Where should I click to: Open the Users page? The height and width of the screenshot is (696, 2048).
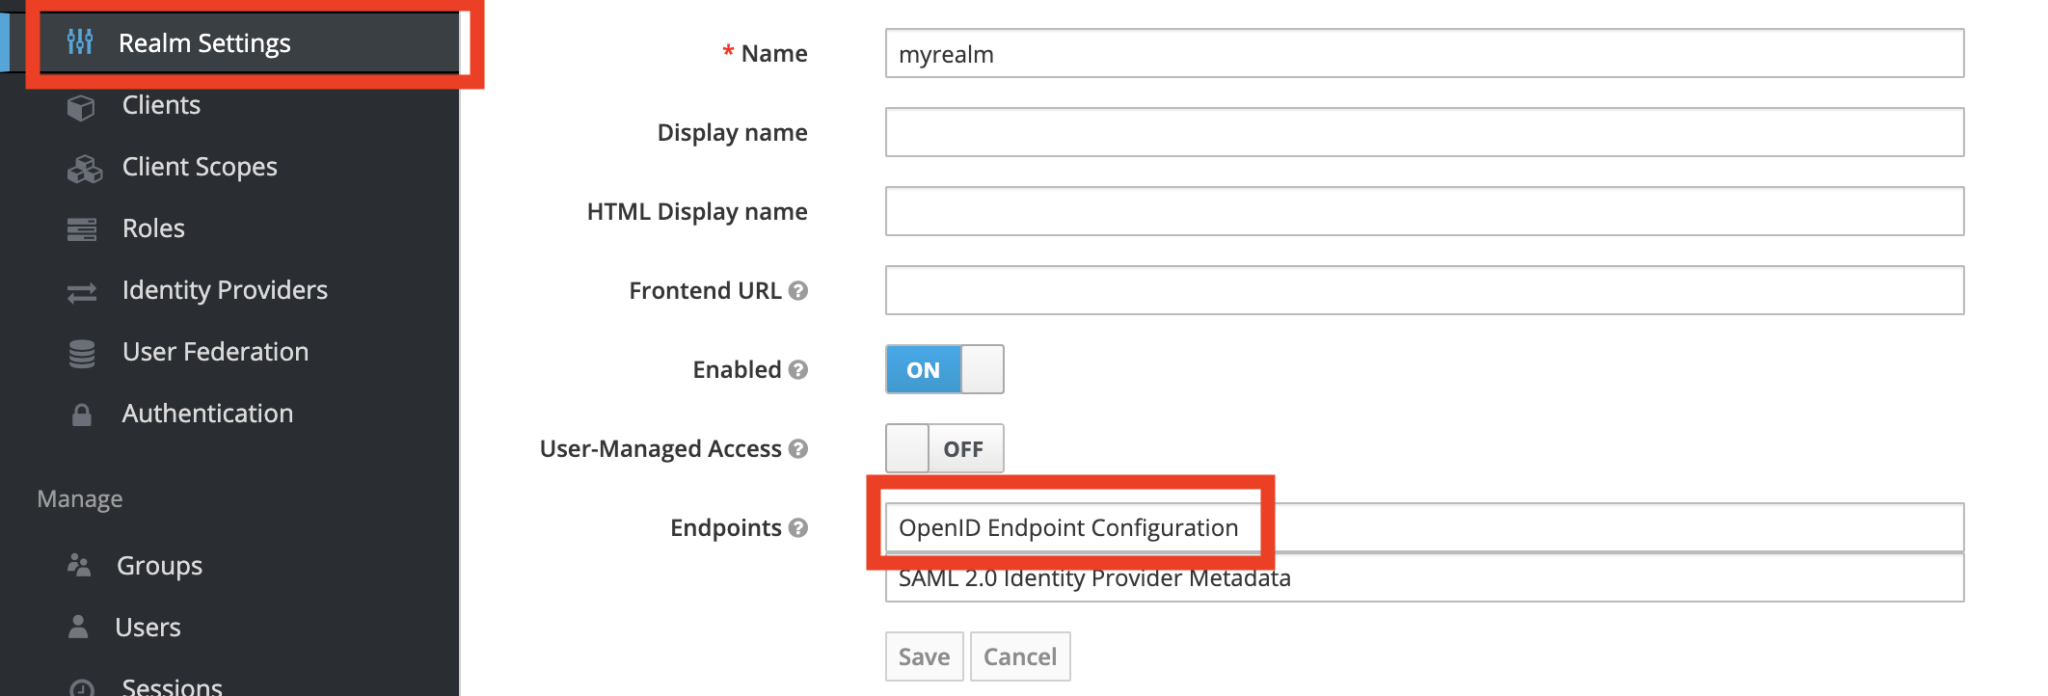(x=148, y=628)
